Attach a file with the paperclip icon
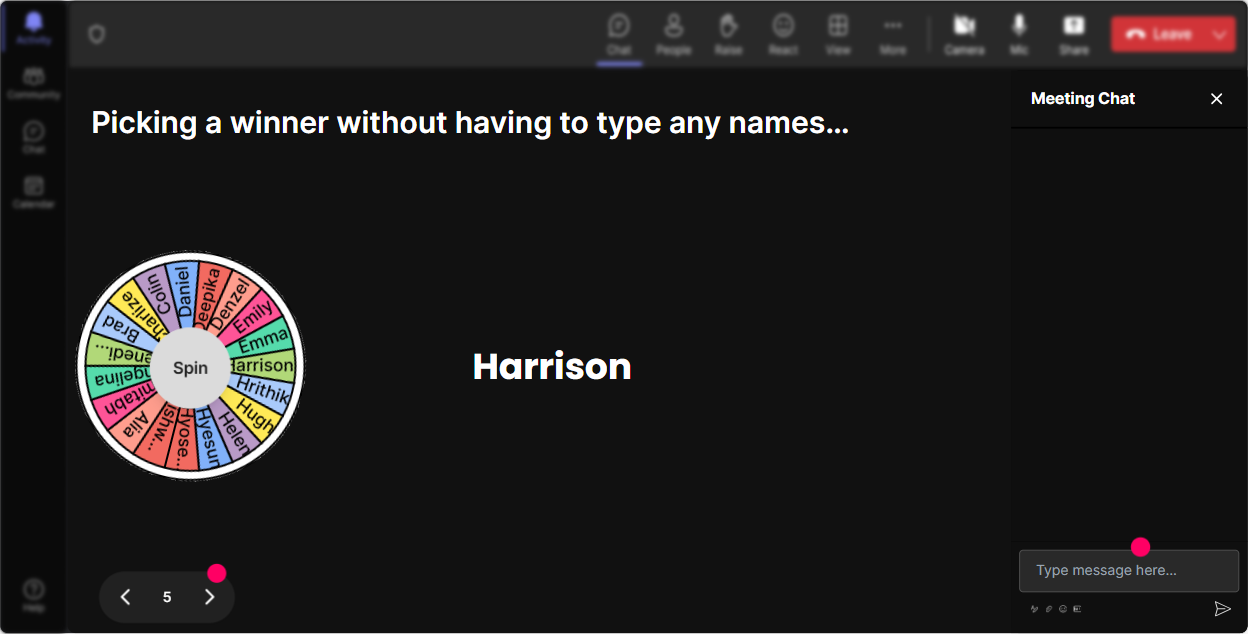This screenshot has width=1248, height=634. click(1049, 608)
